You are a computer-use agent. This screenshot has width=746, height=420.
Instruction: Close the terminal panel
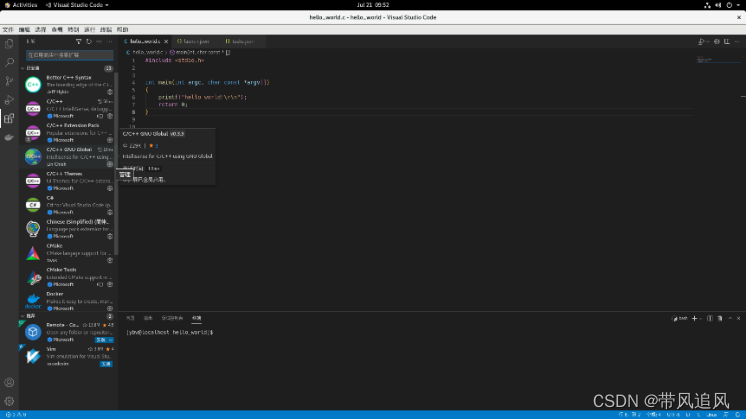point(738,318)
